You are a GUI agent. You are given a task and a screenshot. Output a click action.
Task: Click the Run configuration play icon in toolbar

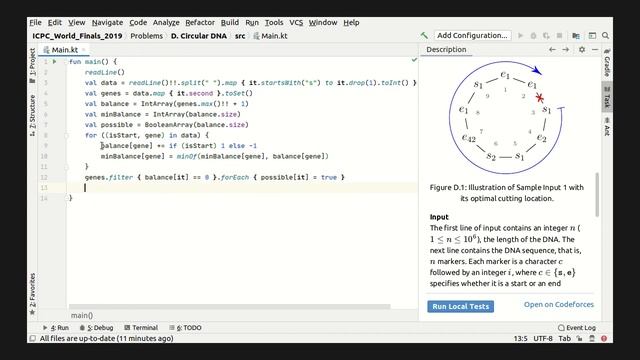(520, 36)
